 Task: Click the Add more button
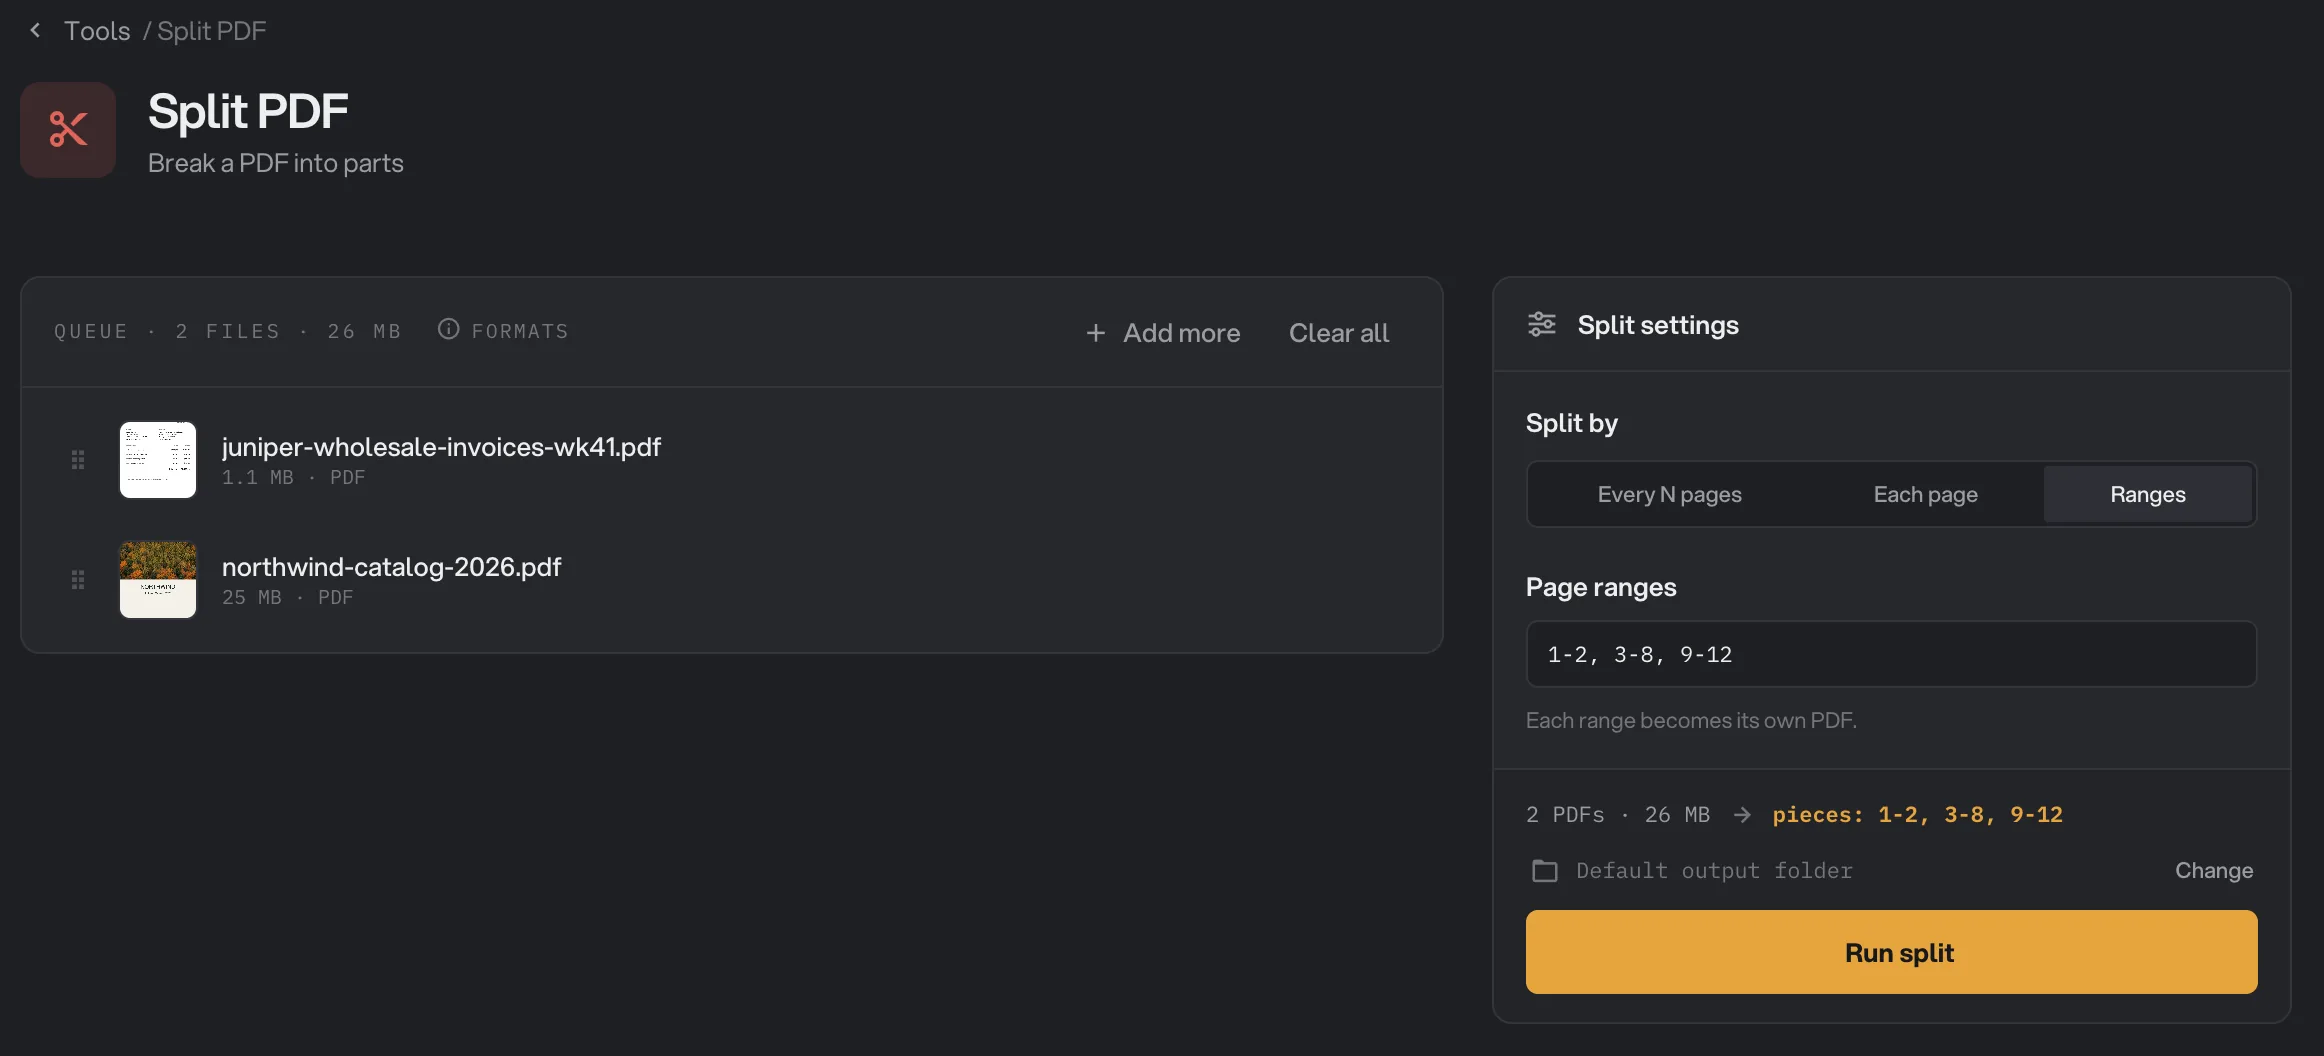(x=1163, y=333)
